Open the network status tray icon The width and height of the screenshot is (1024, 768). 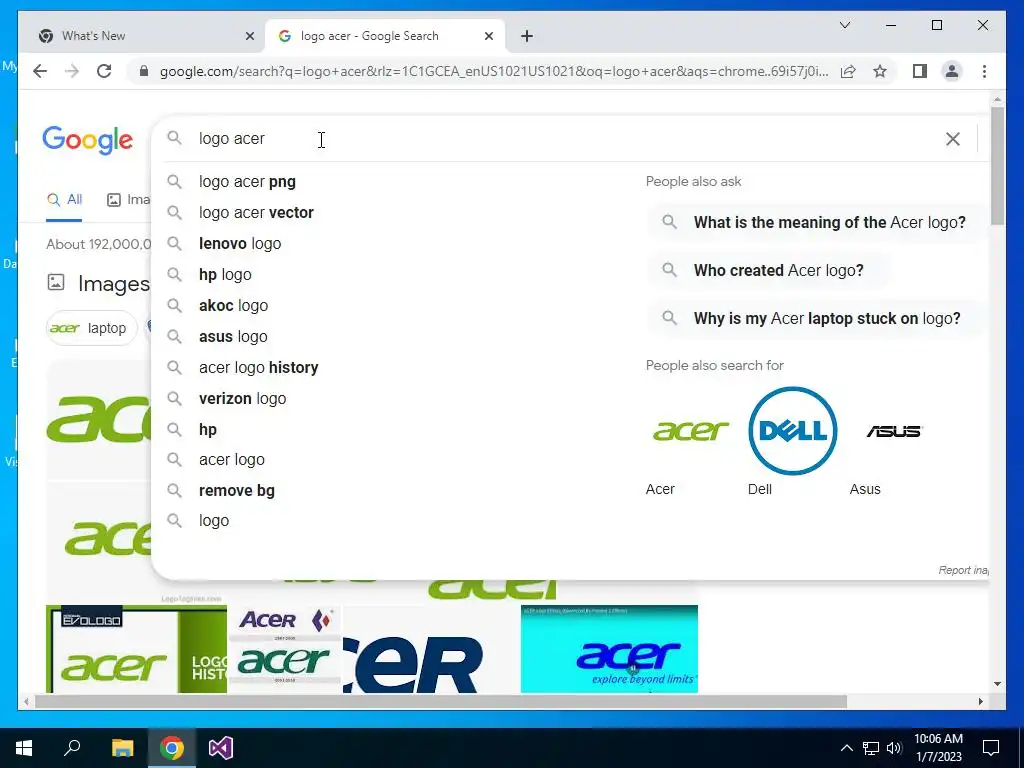871,748
